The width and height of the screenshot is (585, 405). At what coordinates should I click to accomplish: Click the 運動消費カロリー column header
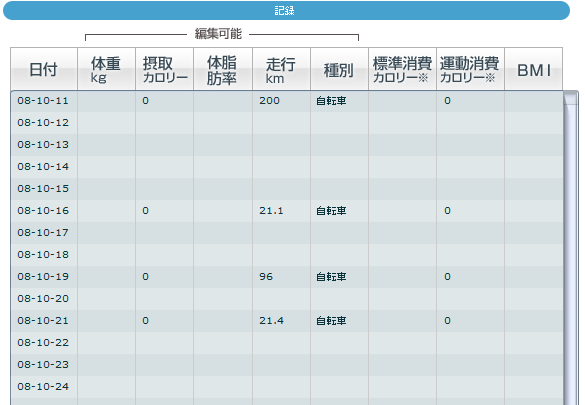click(x=470, y=69)
